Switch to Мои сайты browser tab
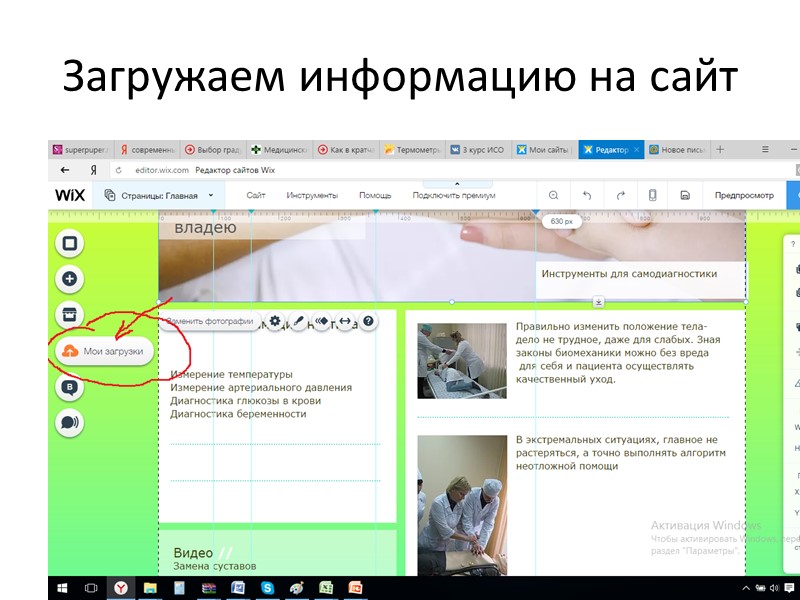The width and height of the screenshot is (800, 600). [544, 149]
